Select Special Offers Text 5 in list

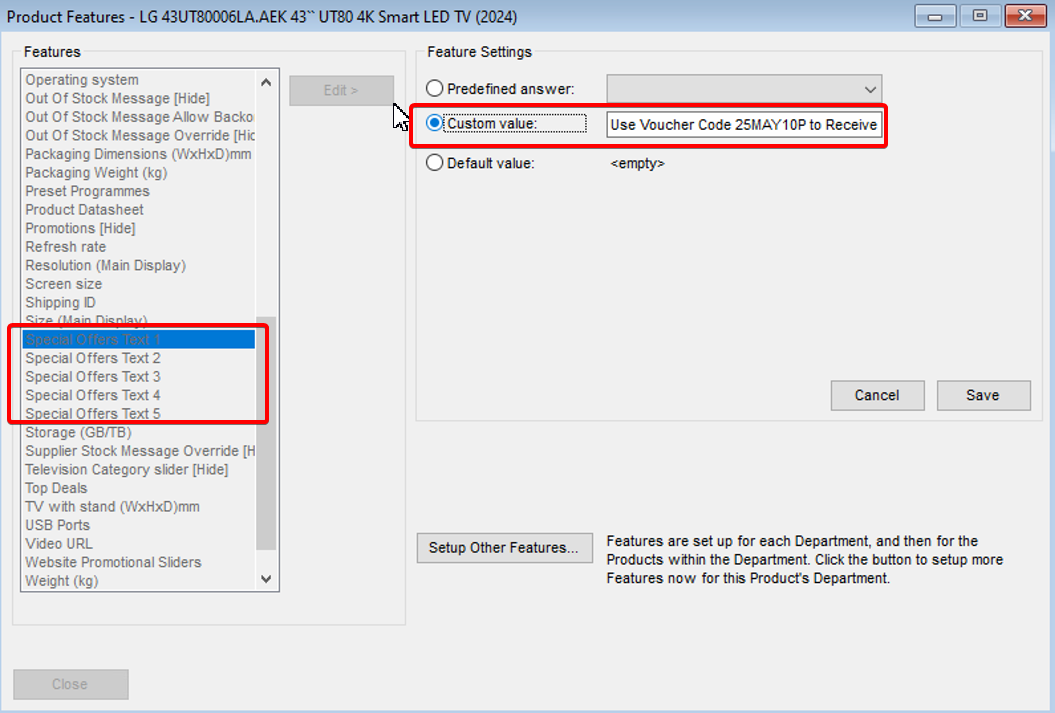pyautogui.click(x=93, y=414)
